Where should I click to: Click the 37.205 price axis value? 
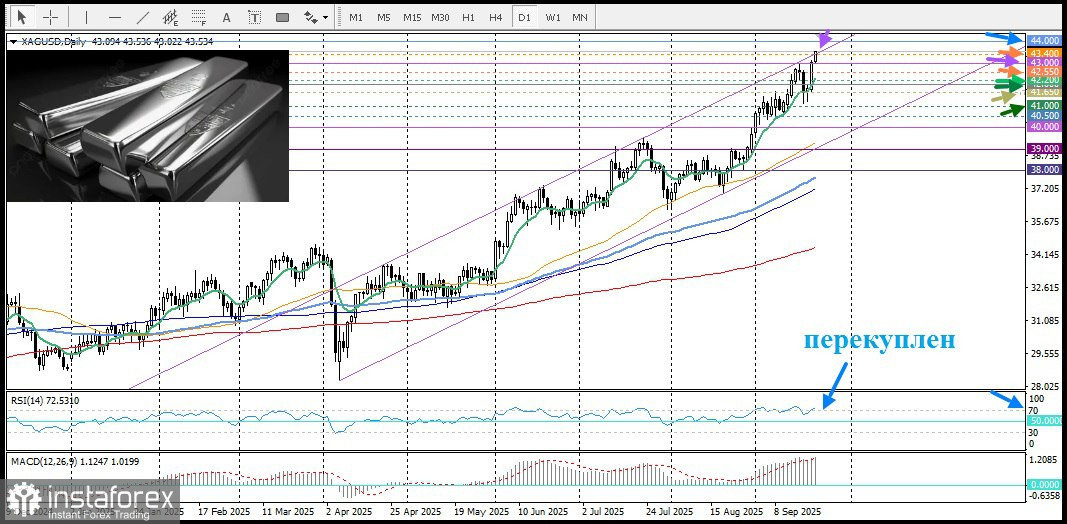tap(1045, 189)
